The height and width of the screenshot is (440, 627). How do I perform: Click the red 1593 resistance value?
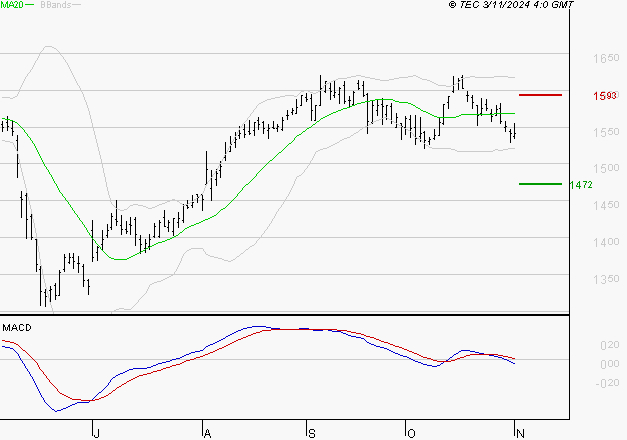pyautogui.click(x=605, y=96)
